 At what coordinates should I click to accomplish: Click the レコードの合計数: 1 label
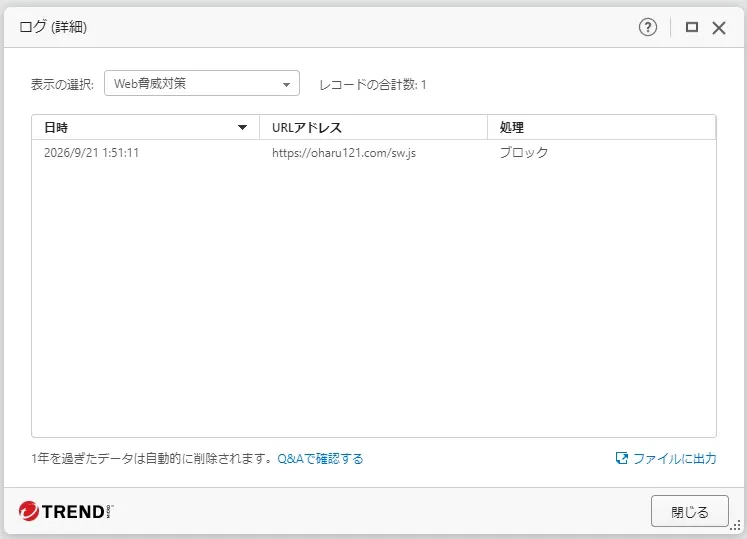(x=373, y=85)
